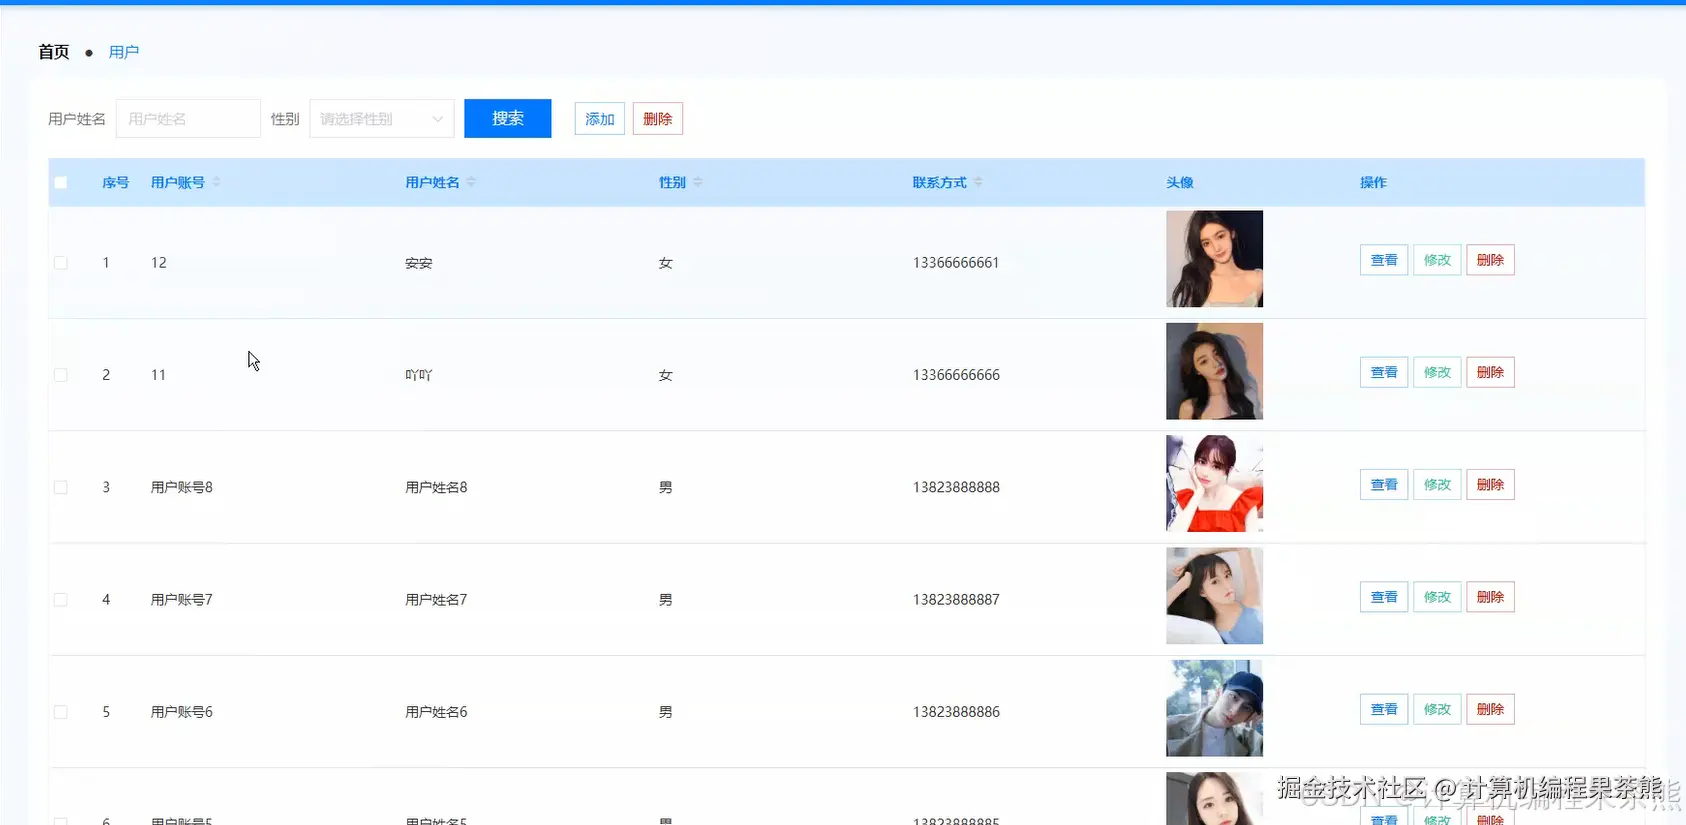Go to 首页 in the breadcrumb
This screenshot has width=1686, height=825.
pyautogui.click(x=54, y=52)
